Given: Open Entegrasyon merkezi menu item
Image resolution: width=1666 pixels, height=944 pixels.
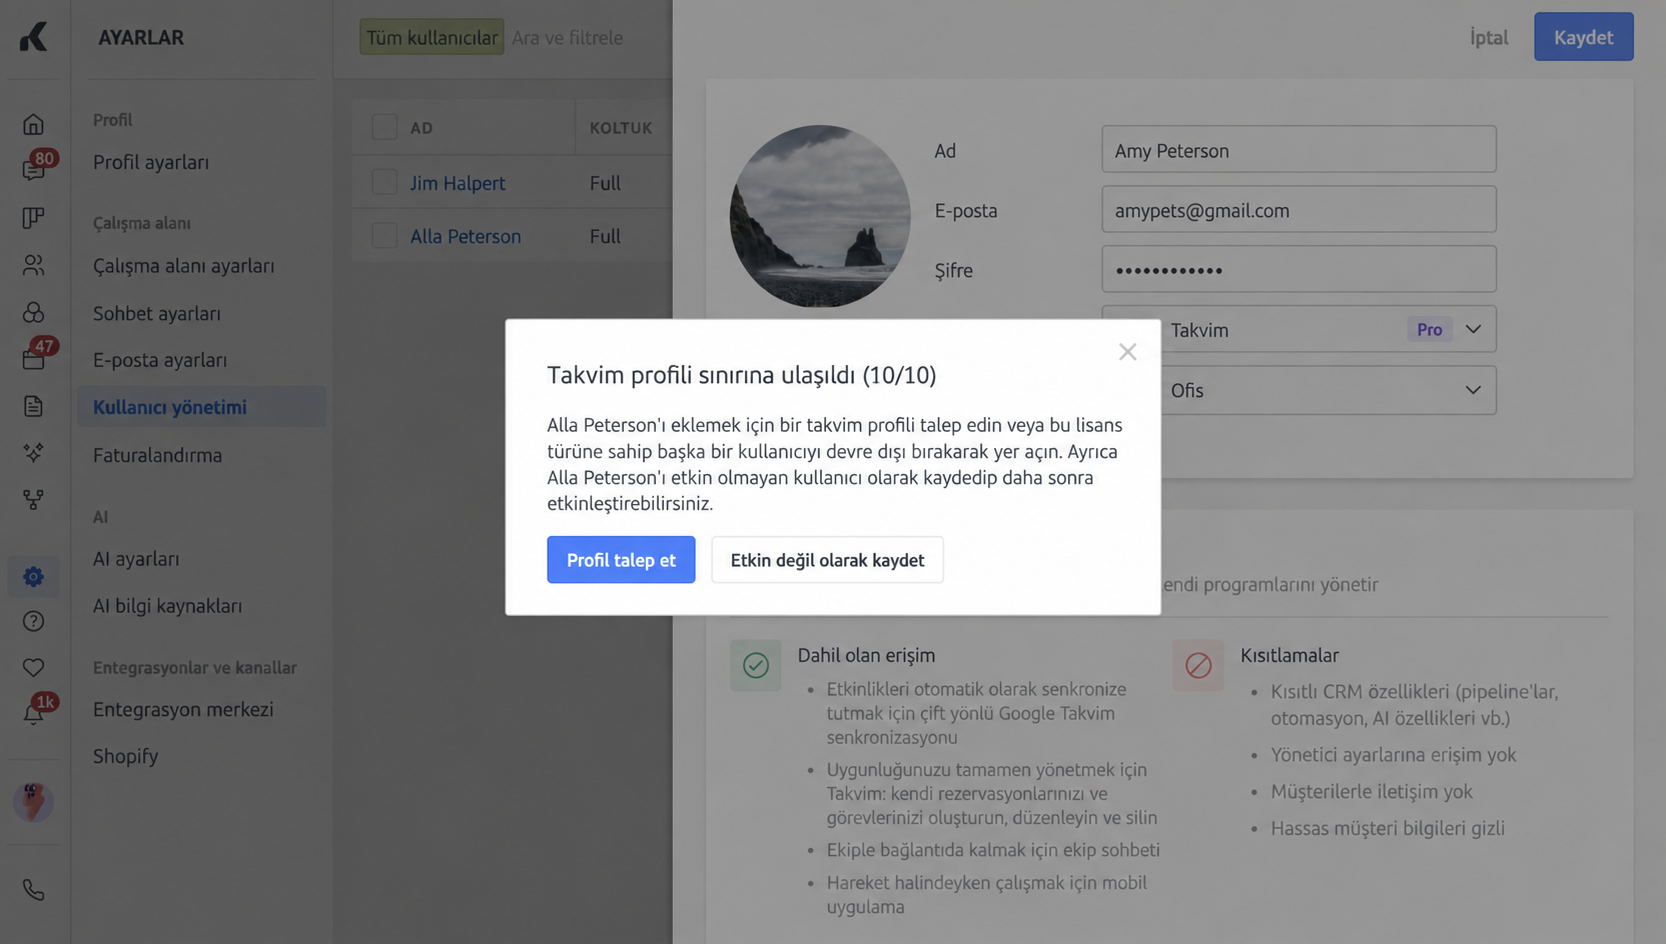Looking at the screenshot, I should coord(183,709).
